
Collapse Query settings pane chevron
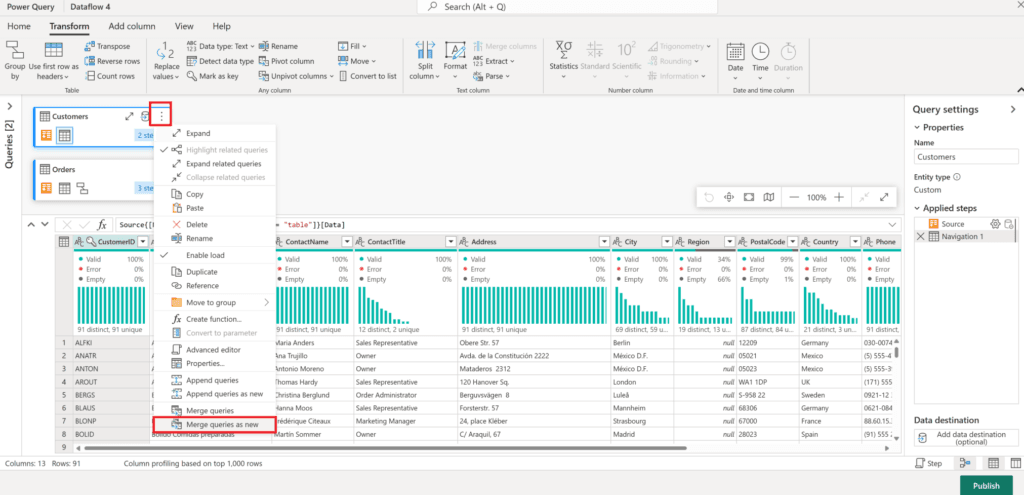(1013, 110)
